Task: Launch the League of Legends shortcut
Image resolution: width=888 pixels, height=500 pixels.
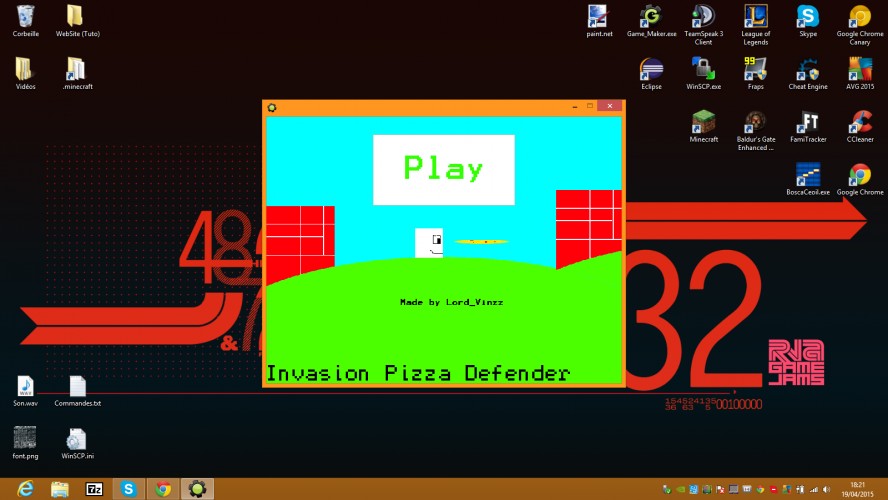Action: pos(755,25)
